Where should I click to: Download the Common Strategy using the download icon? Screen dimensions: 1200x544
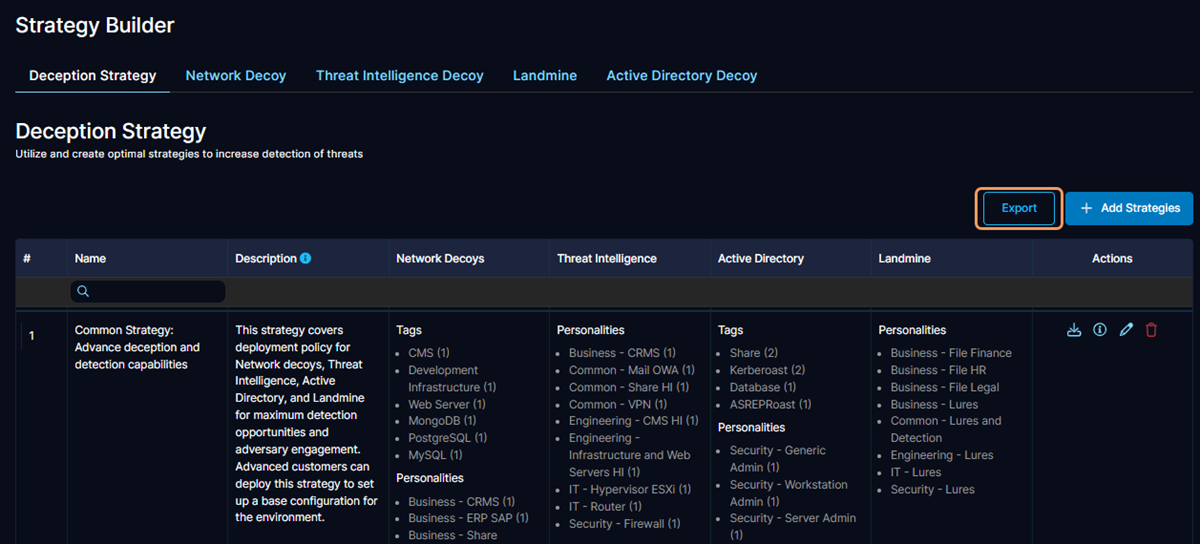(x=1074, y=330)
